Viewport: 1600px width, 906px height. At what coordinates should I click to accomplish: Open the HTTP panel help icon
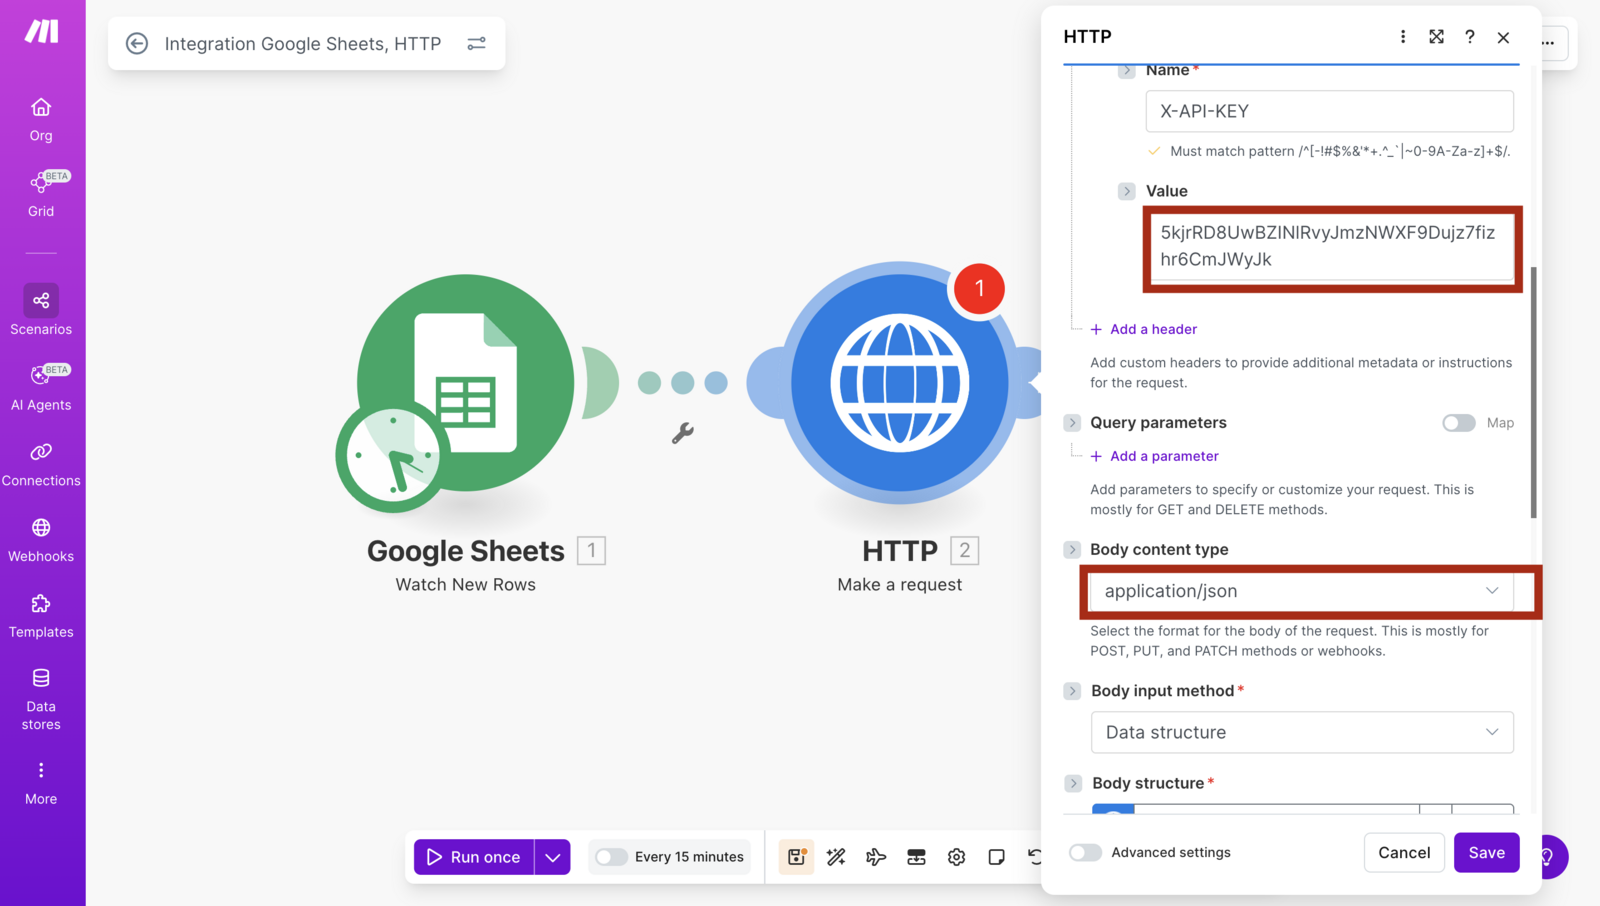pyautogui.click(x=1469, y=37)
